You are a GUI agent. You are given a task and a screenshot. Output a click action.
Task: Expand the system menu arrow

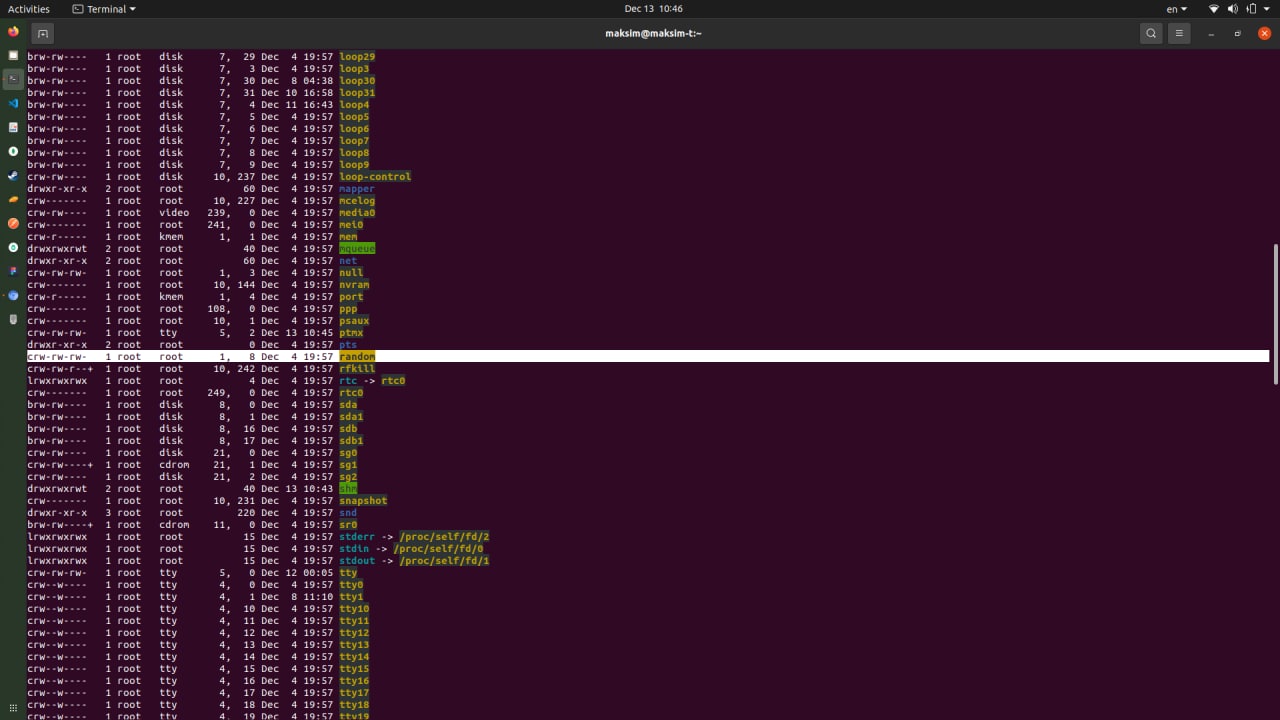[1265, 9]
